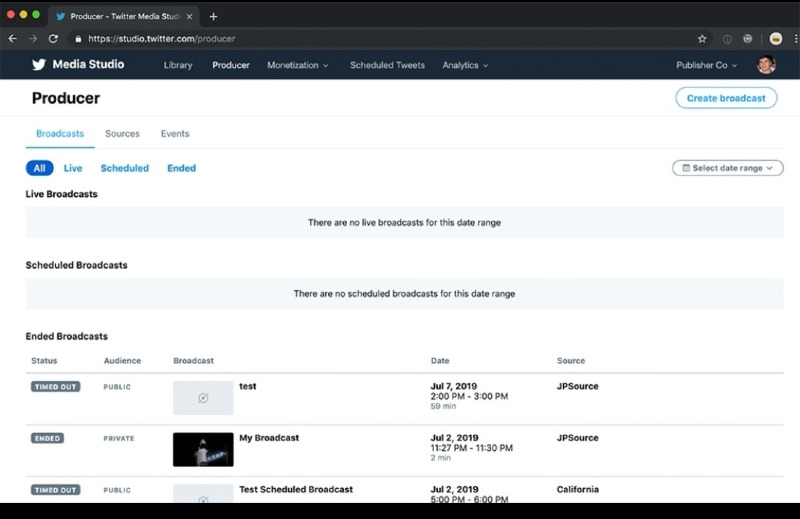Click TIMED OUT badge for Test Scheduled Broadcast
800x519 pixels.
click(56, 490)
